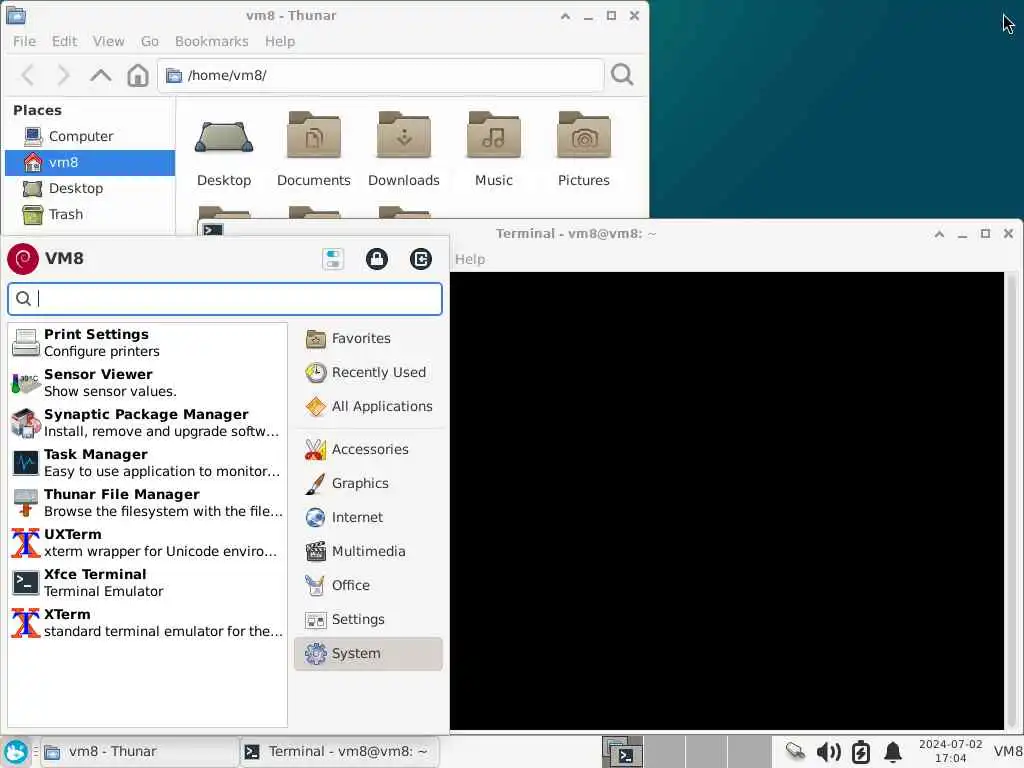Launch Task Manager from the menu

click(148, 462)
